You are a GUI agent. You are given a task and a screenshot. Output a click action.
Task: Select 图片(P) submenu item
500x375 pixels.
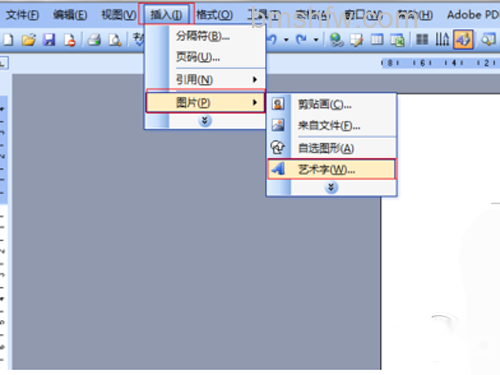point(205,102)
